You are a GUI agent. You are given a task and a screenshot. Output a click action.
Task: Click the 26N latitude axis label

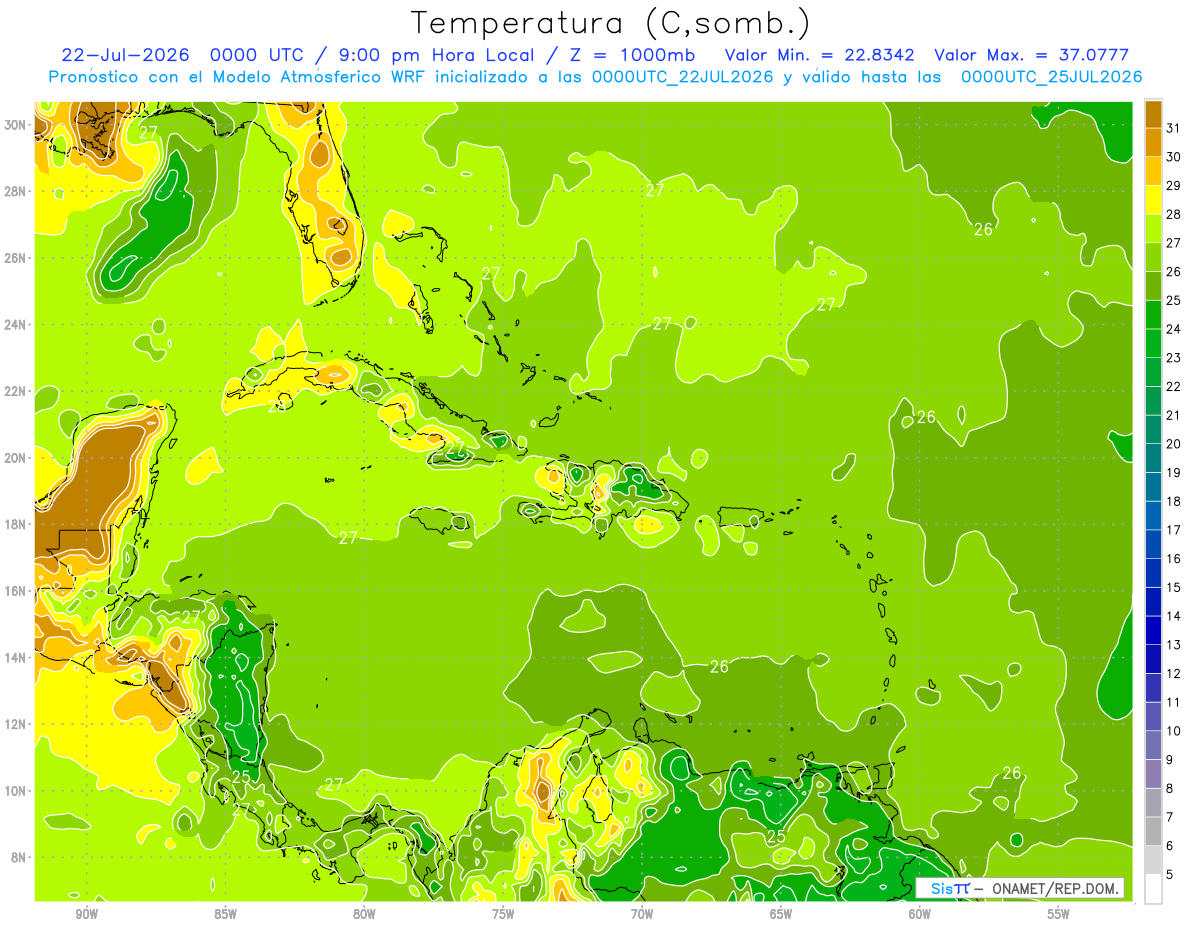pos(16,258)
